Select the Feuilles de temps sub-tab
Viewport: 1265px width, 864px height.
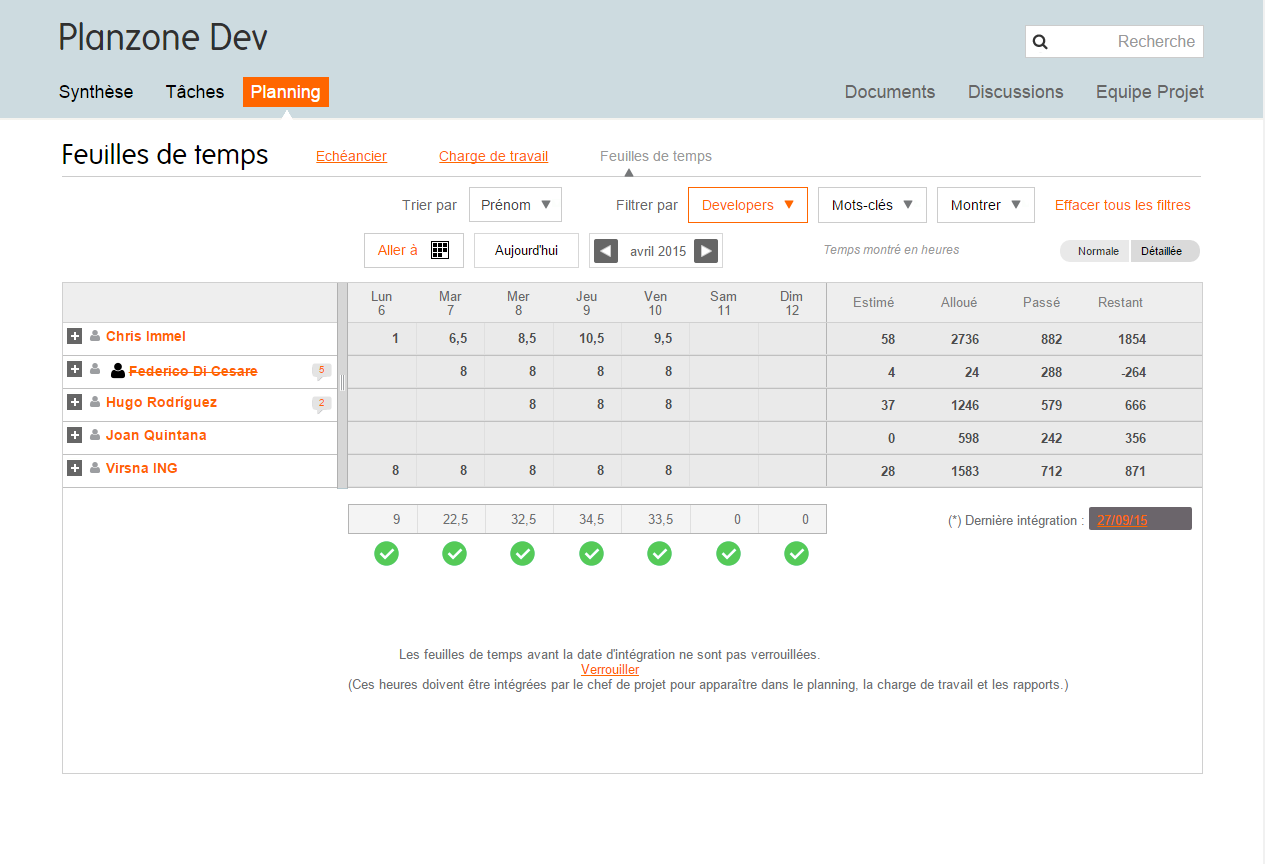(656, 156)
